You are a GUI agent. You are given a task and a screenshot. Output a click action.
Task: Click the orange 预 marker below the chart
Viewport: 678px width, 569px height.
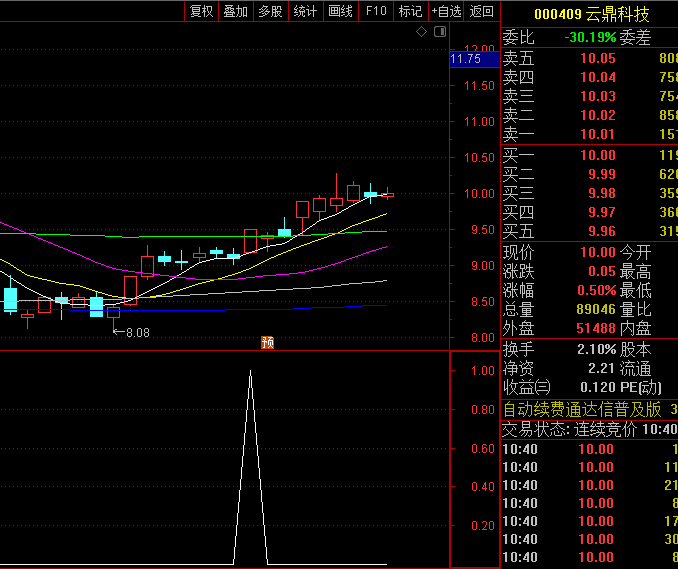[267, 342]
